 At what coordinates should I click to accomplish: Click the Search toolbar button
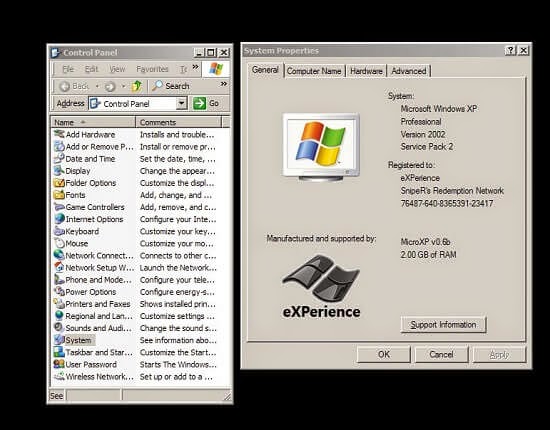171,86
